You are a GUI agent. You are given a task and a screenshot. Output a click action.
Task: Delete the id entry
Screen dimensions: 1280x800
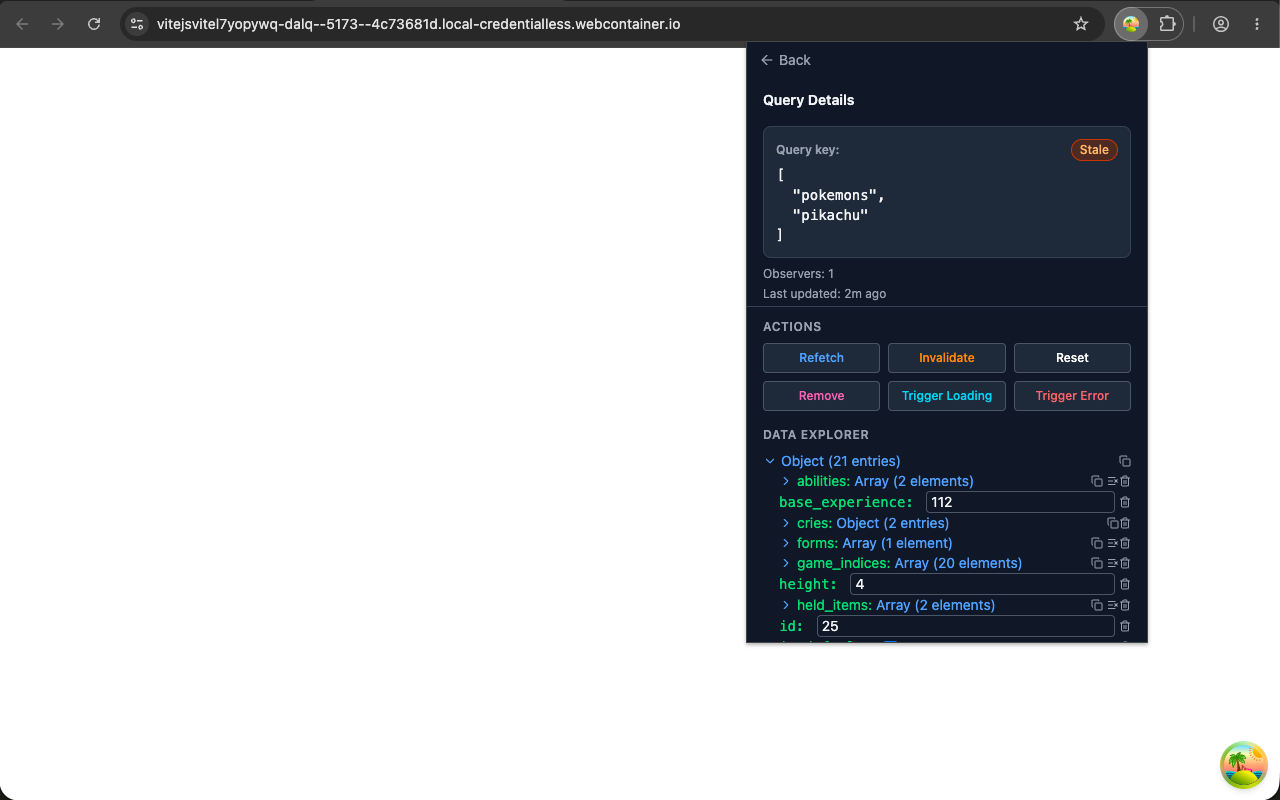click(x=1125, y=626)
